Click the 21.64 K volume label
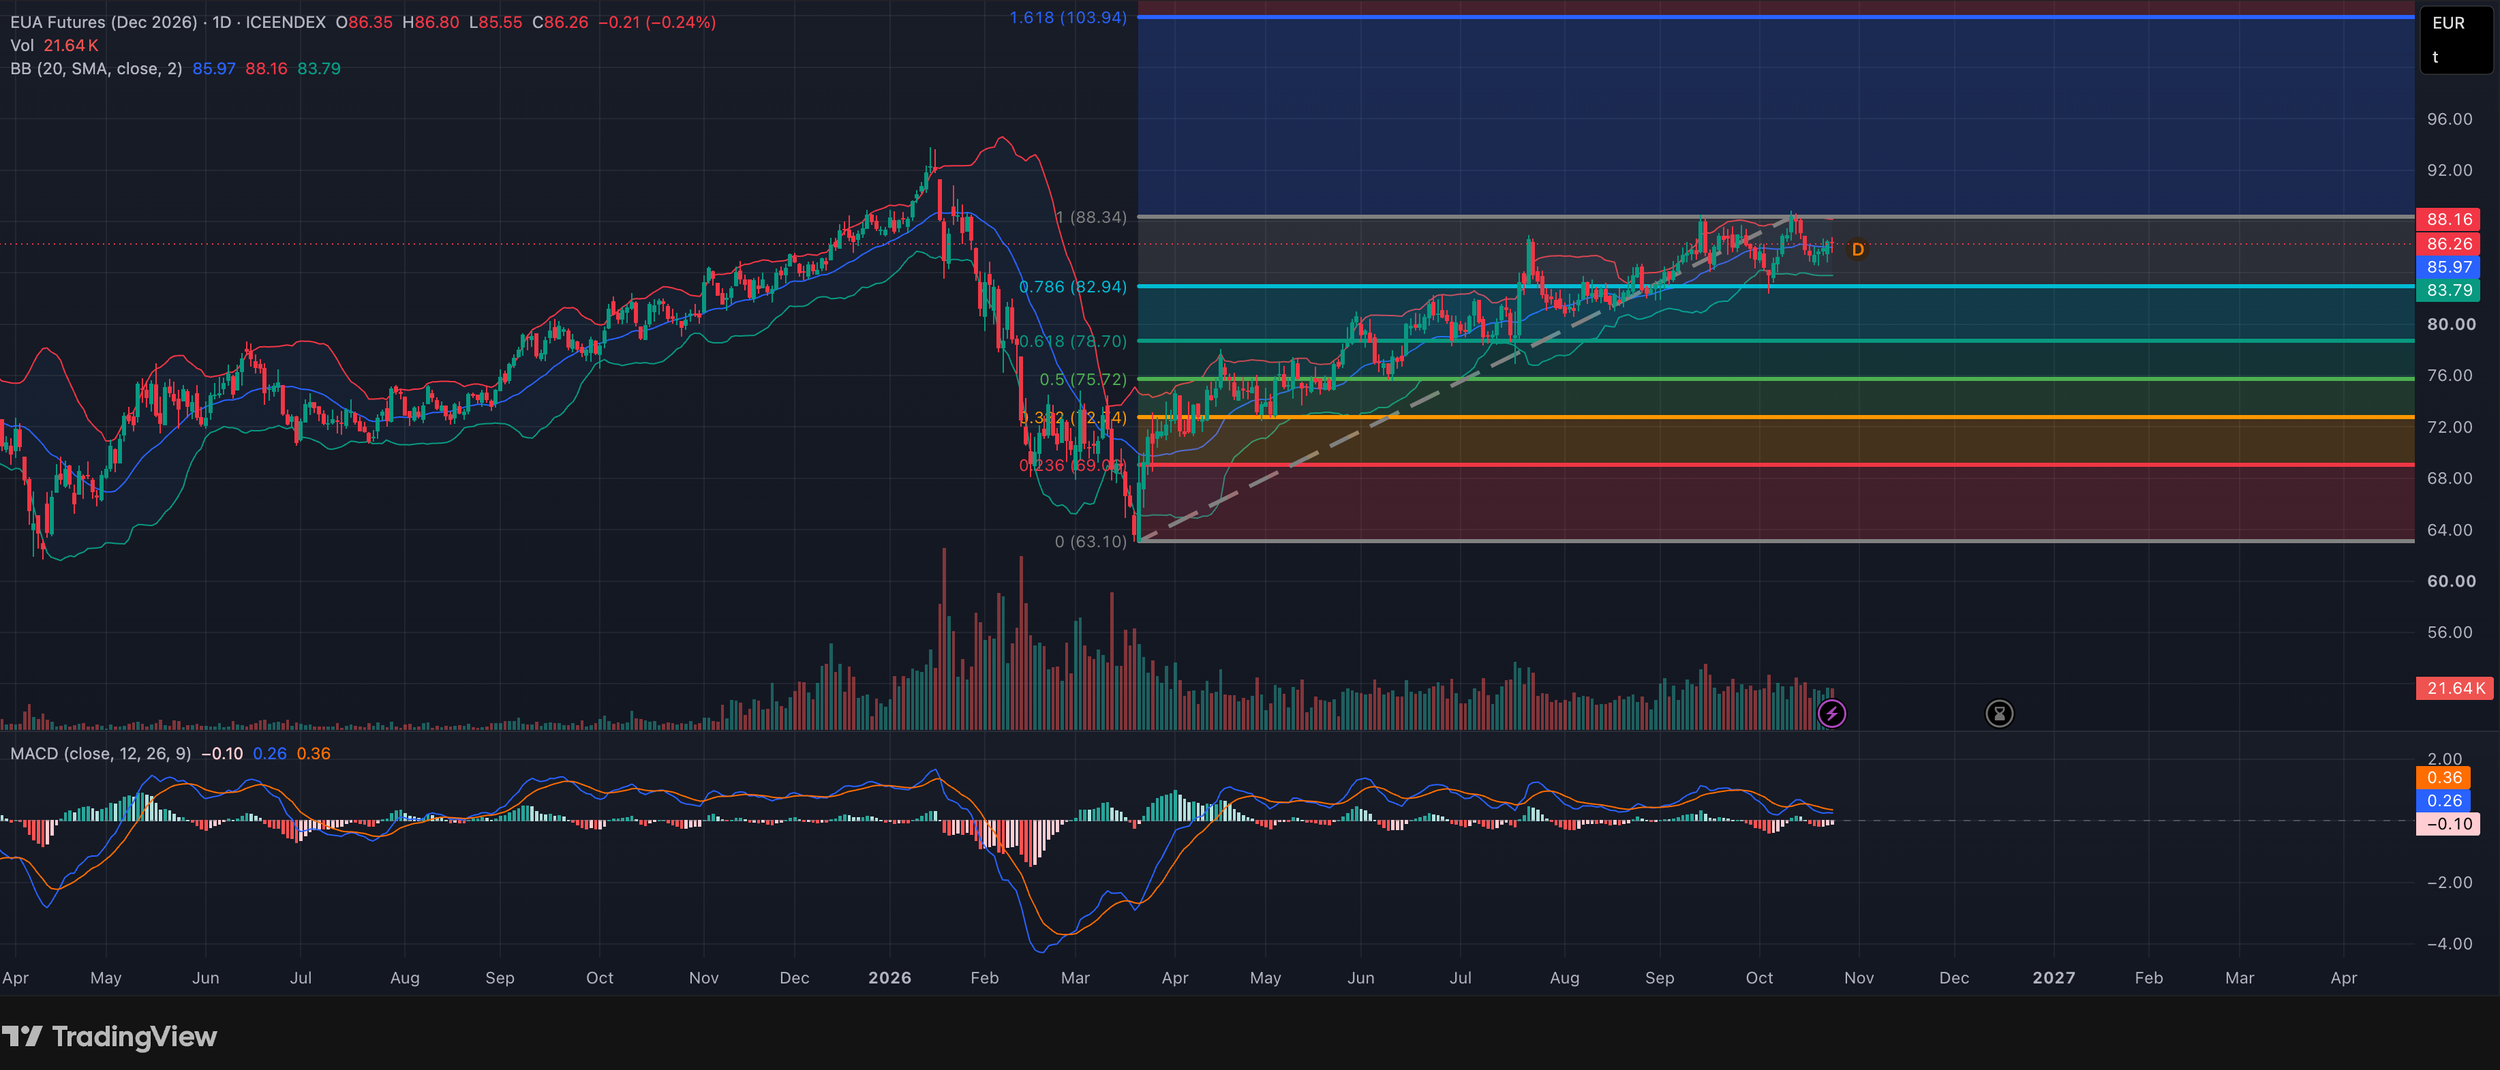Viewport: 2500px width, 1070px height. (x=2455, y=688)
